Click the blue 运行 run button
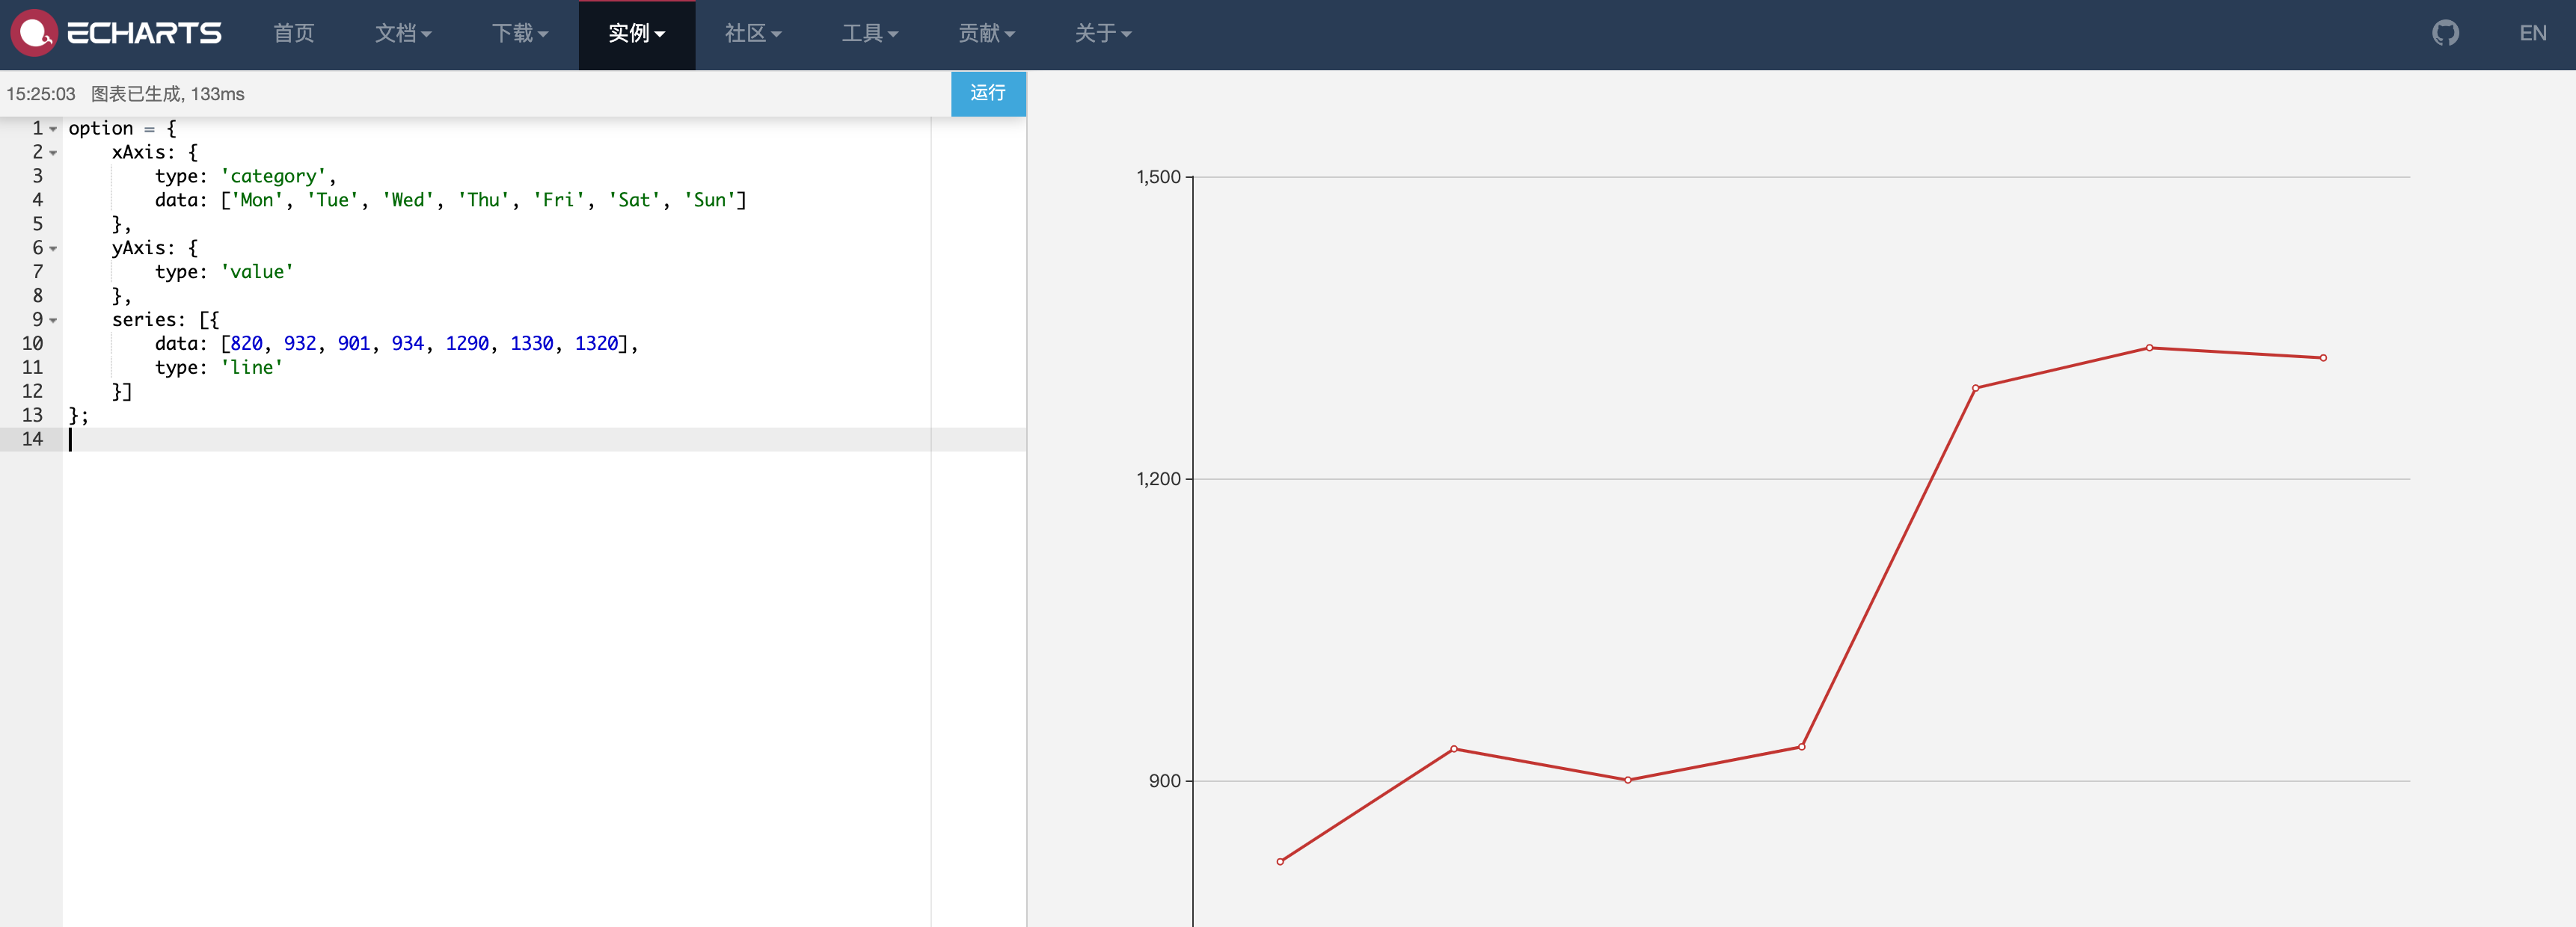2576x927 pixels. point(987,93)
